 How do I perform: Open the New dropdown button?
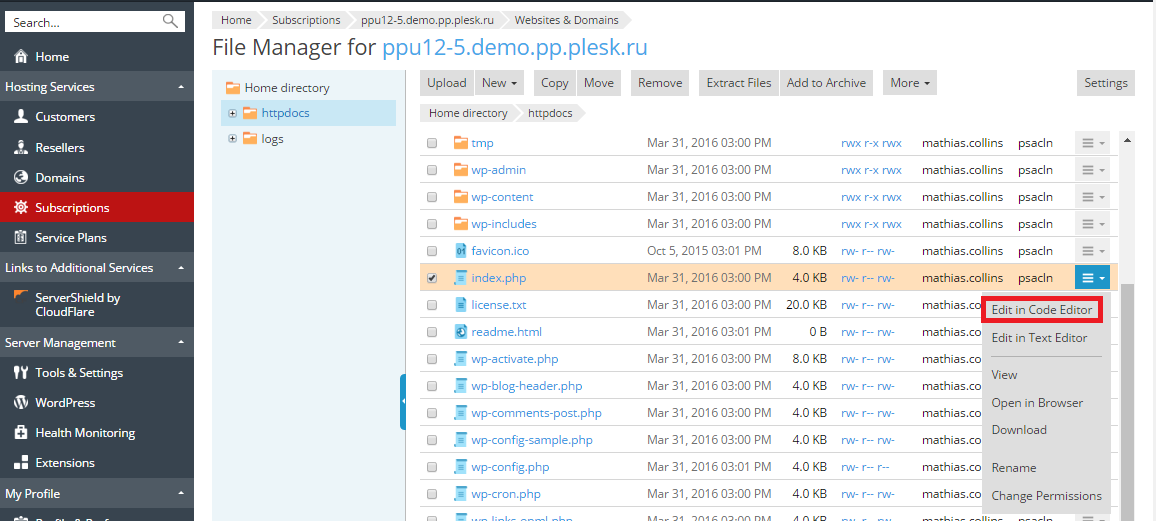[x=500, y=83]
